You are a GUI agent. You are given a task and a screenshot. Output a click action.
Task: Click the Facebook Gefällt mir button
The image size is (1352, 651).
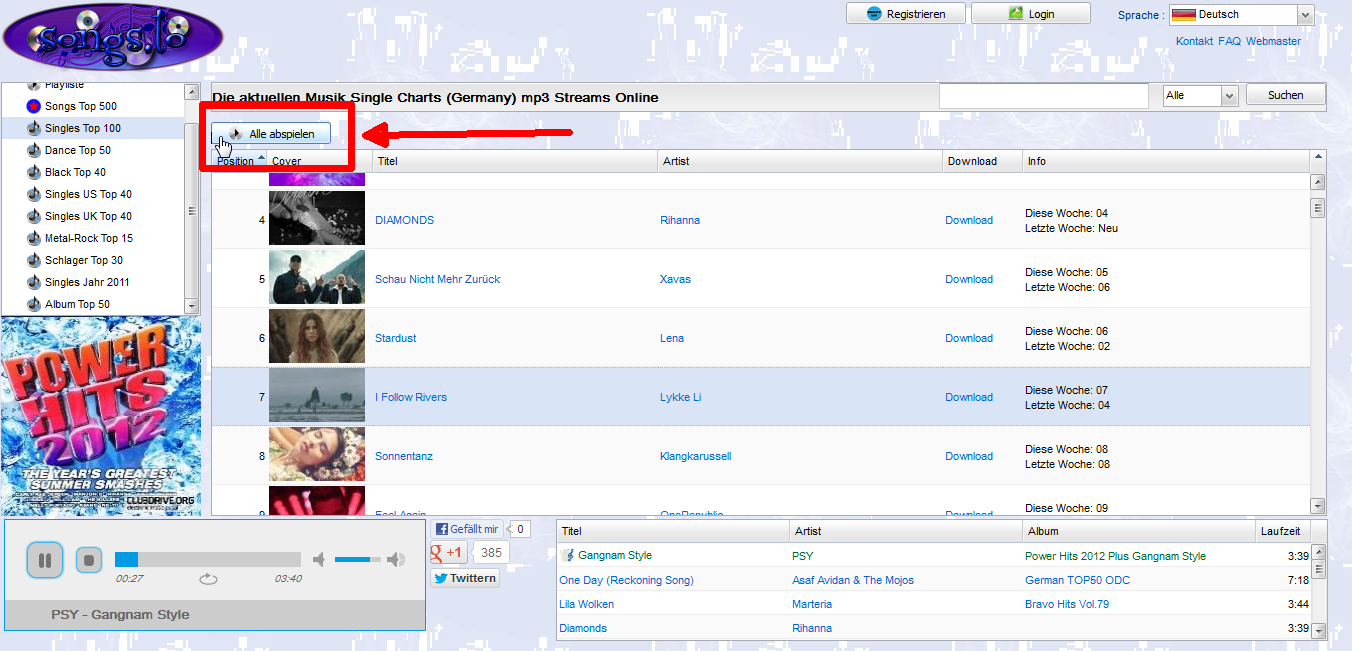pyautogui.click(x=467, y=529)
